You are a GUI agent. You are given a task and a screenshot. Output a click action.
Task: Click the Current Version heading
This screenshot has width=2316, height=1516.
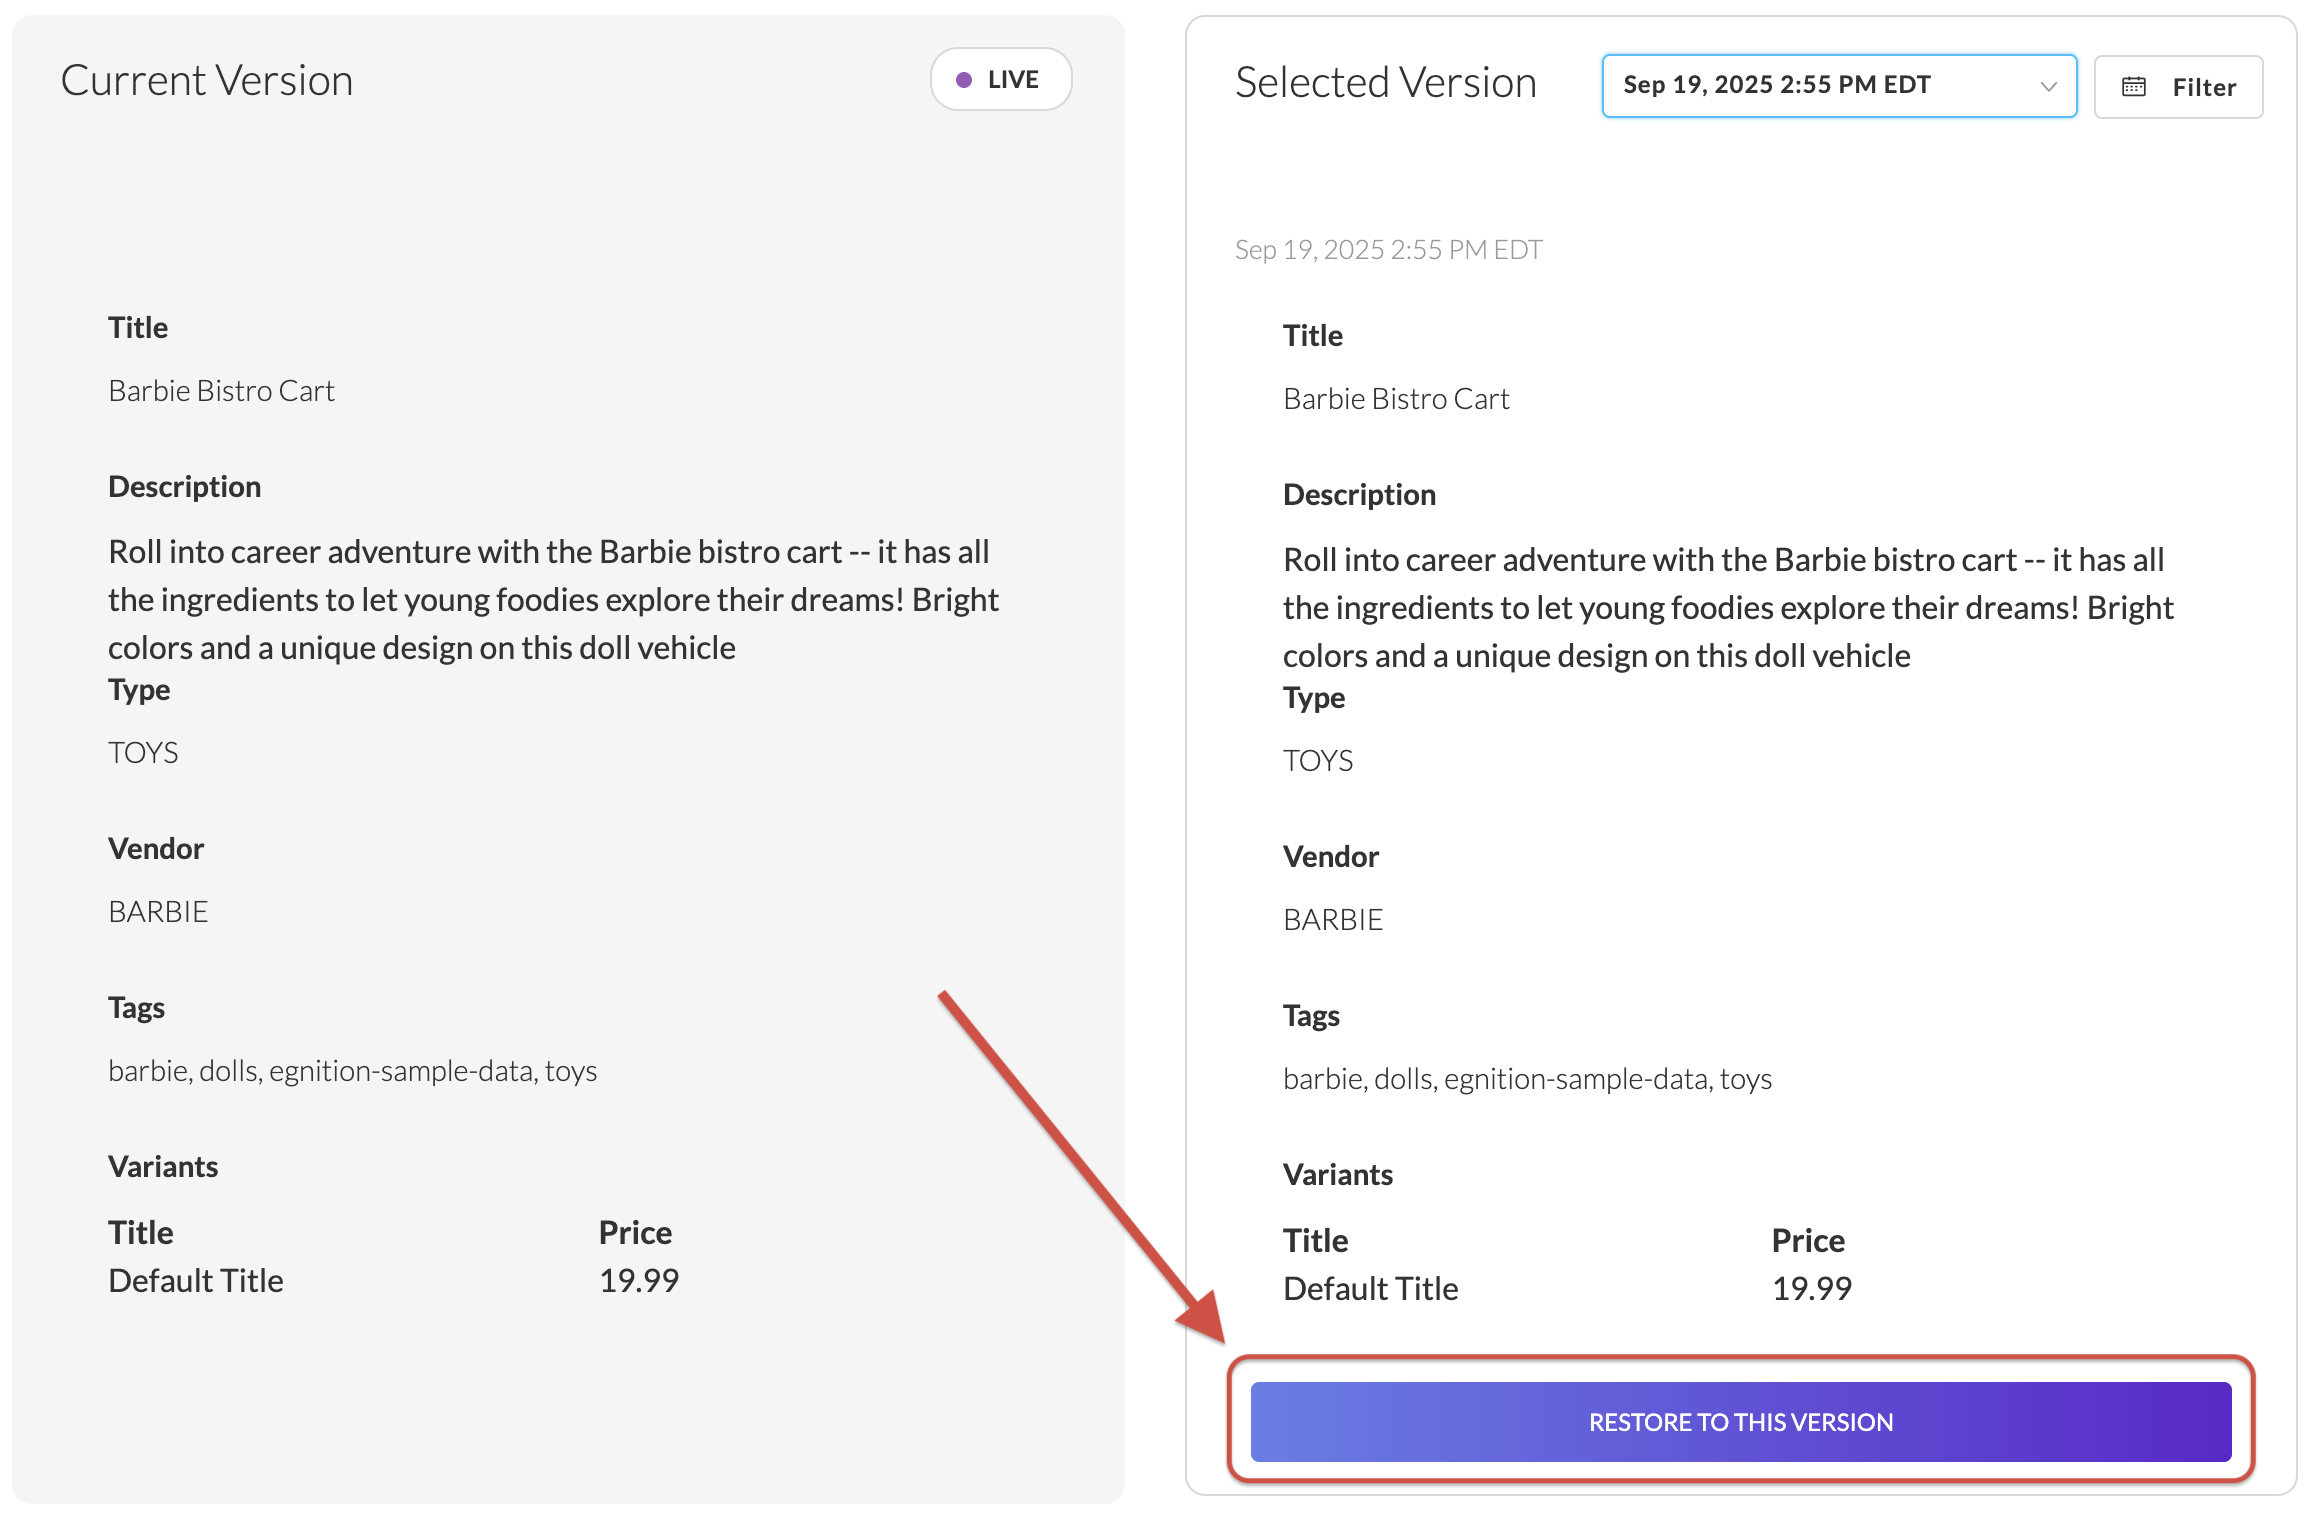(207, 81)
